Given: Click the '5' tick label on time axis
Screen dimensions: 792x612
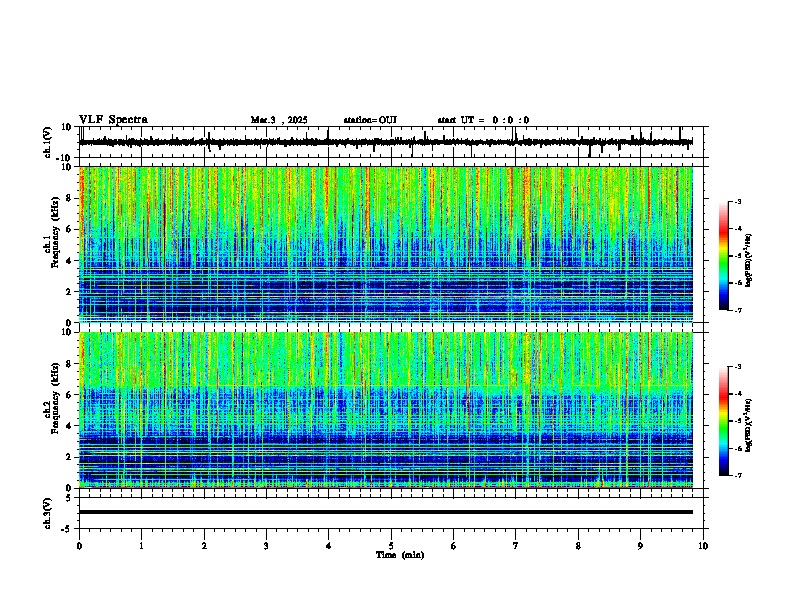Looking at the screenshot, I should 391,546.
